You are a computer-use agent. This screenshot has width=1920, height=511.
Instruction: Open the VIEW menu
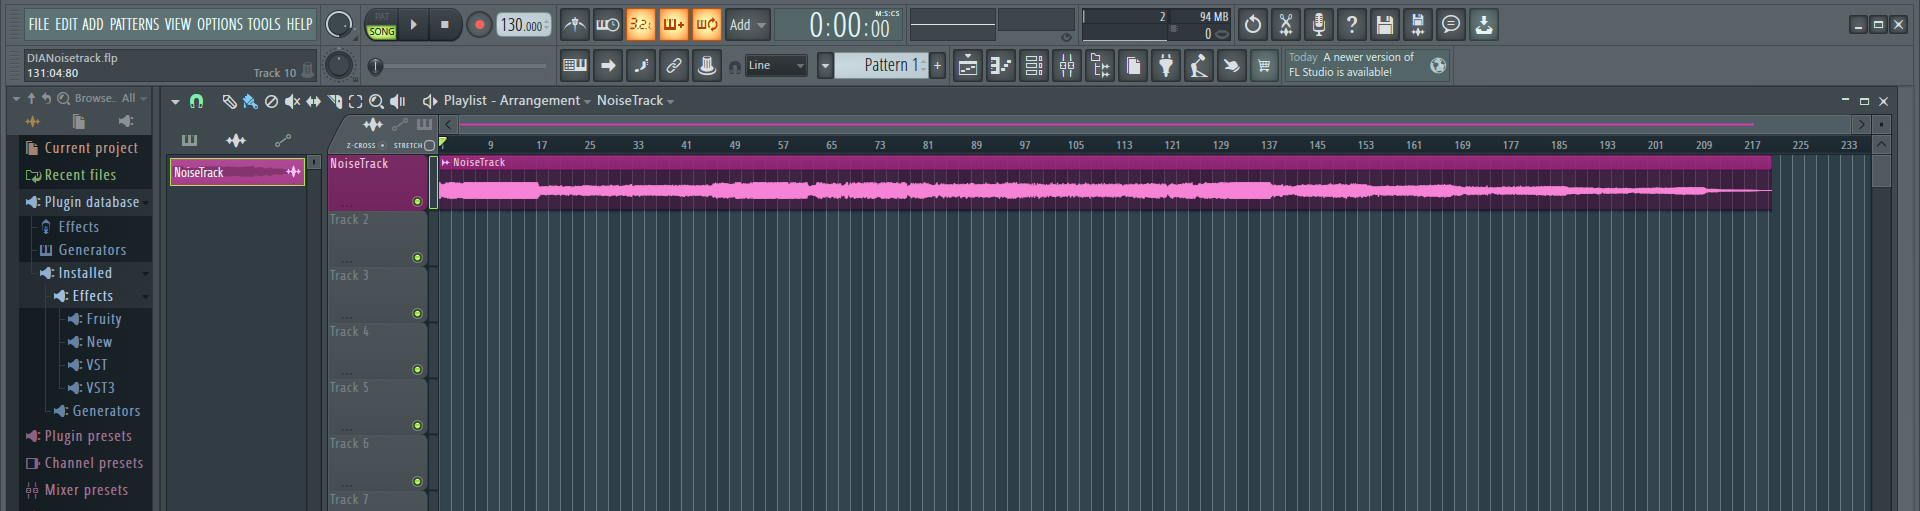pyautogui.click(x=177, y=24)
